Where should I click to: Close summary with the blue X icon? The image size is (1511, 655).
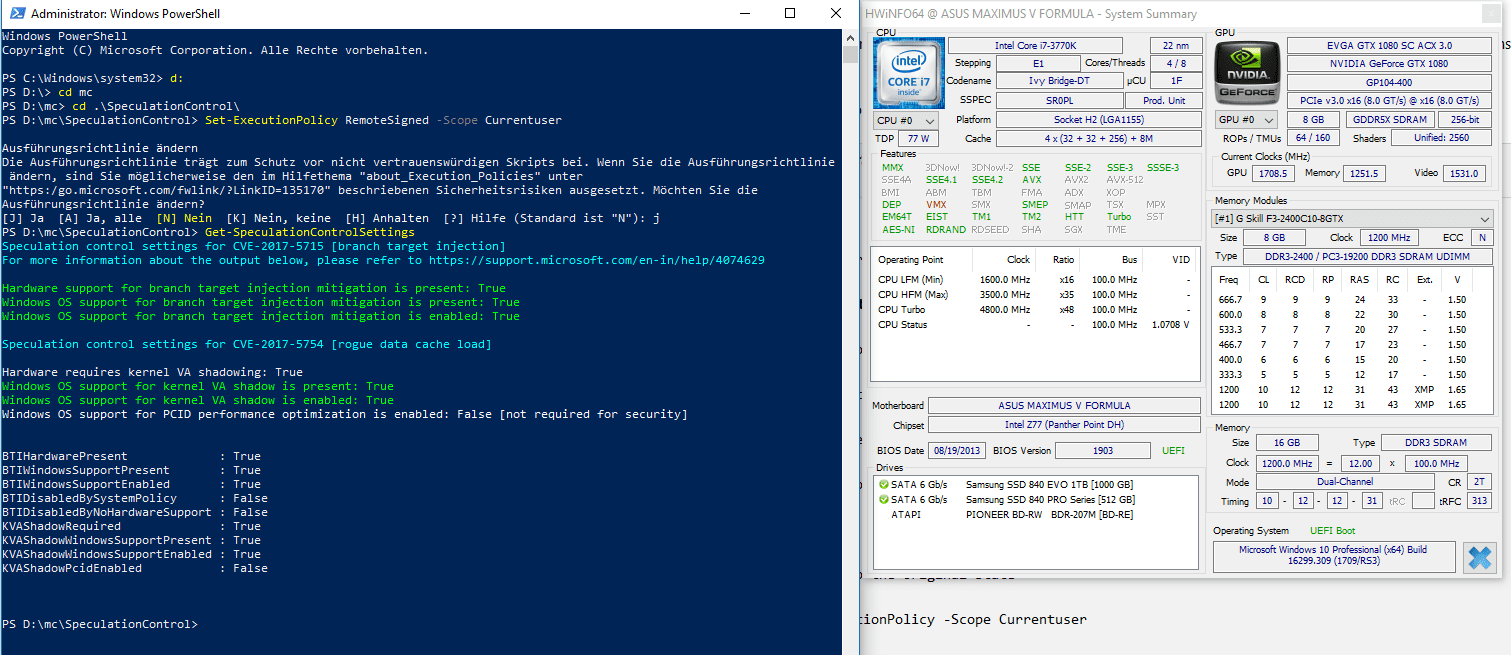[1479, 557]
